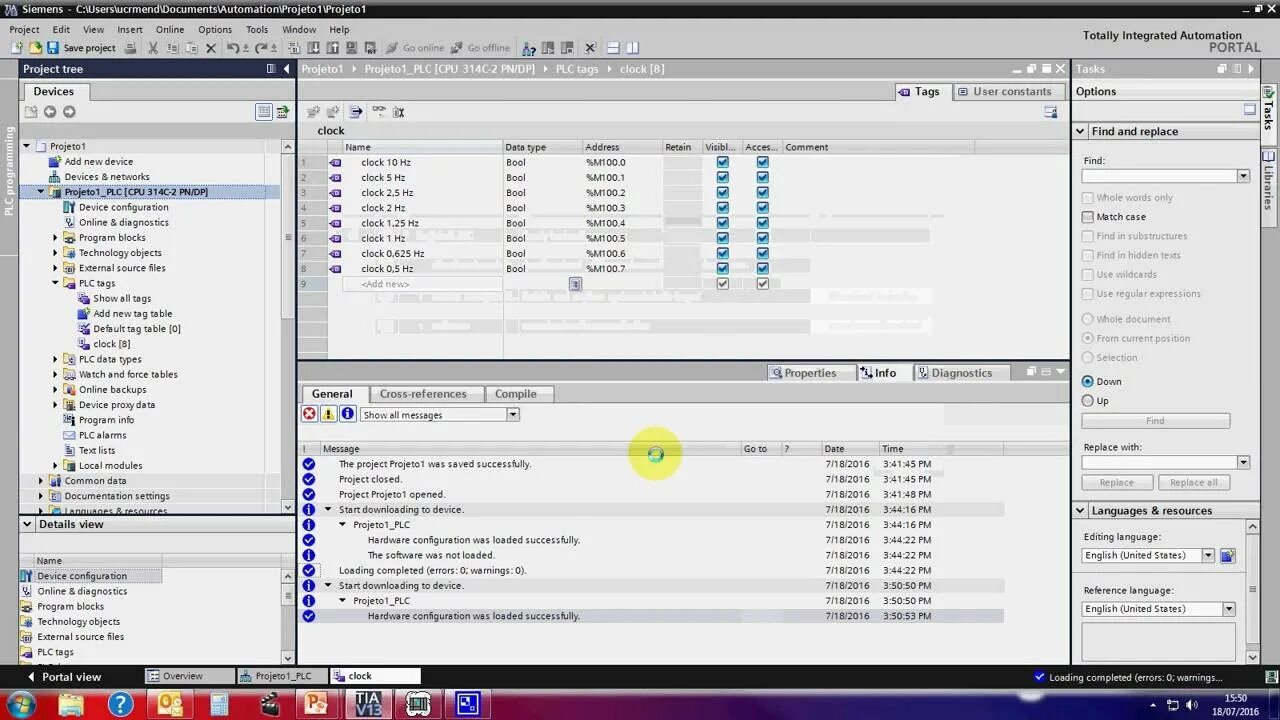Open the Find field dropdown arrow
The width and height of the screenshot is (1280, 720).
coord(1243,176)
